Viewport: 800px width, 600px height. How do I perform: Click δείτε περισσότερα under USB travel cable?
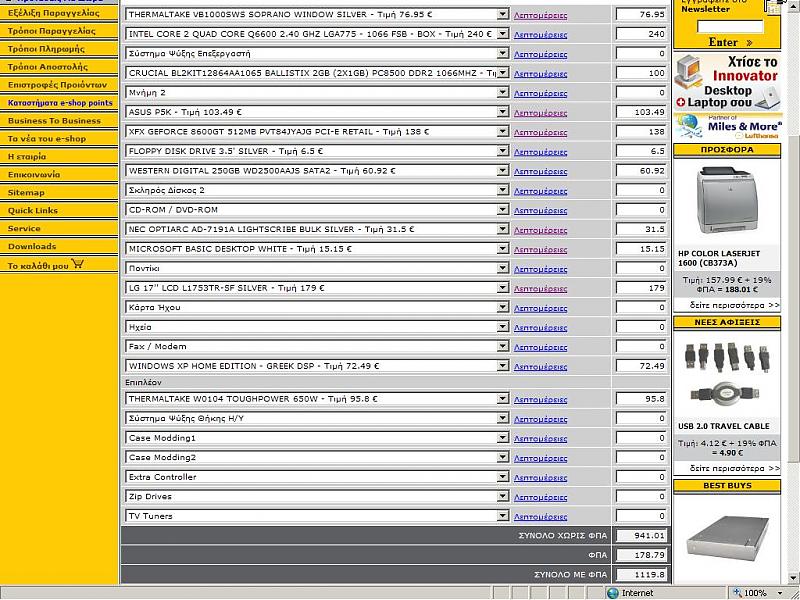734,468
